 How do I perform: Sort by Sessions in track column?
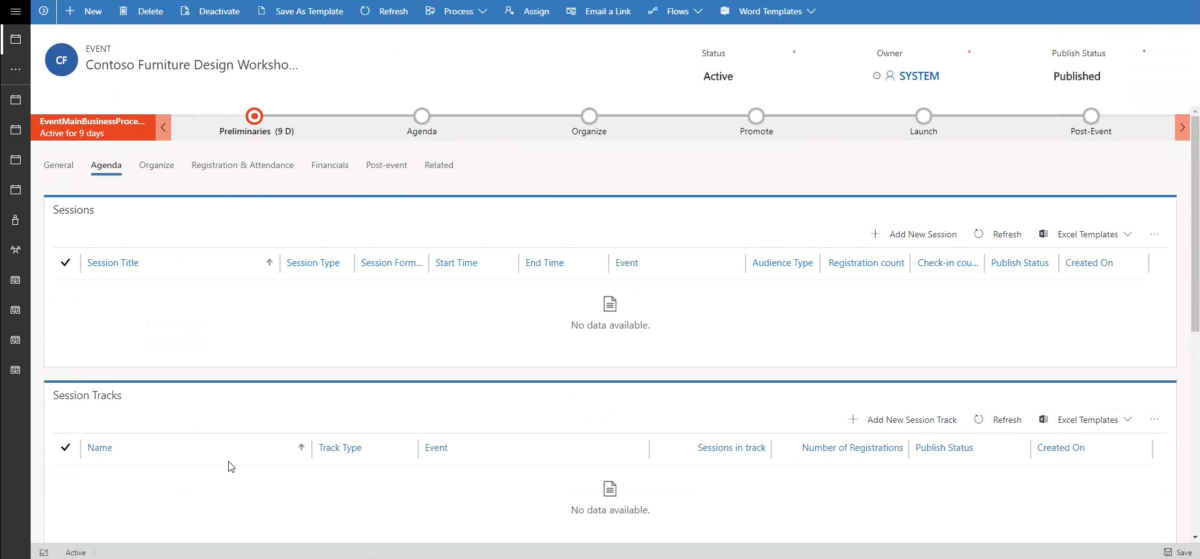pos(731,448)
